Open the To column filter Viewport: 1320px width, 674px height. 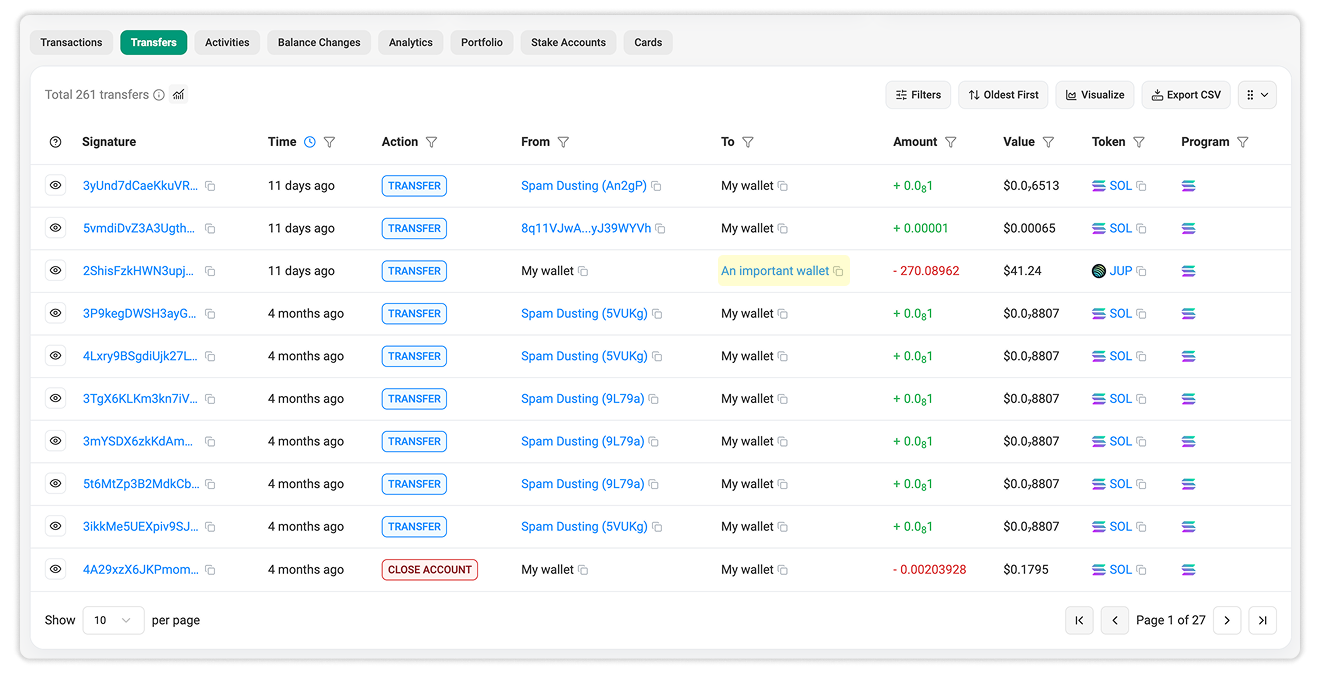[x=748, y=142]
